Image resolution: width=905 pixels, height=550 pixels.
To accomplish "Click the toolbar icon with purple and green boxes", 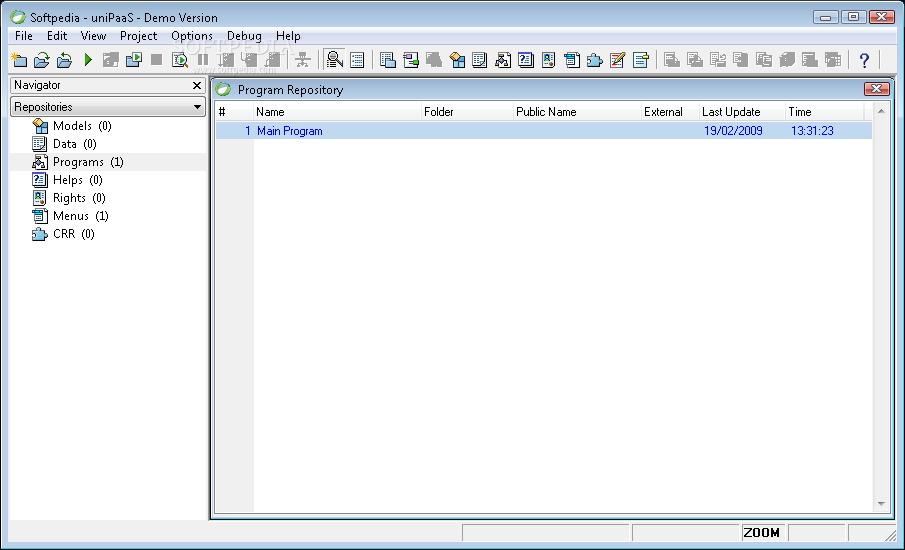I will 411,59.
